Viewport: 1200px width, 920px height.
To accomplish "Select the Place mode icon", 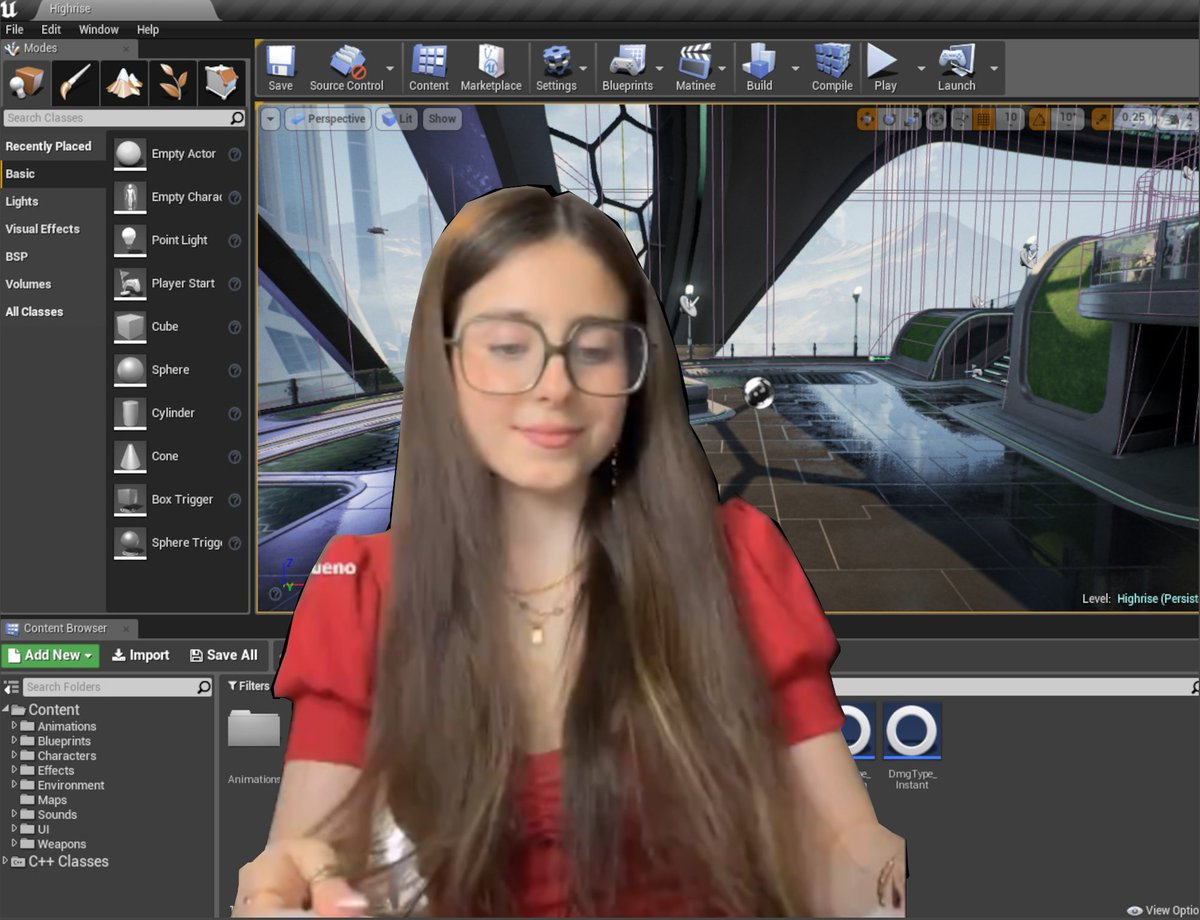I will (x=27, y=83).
